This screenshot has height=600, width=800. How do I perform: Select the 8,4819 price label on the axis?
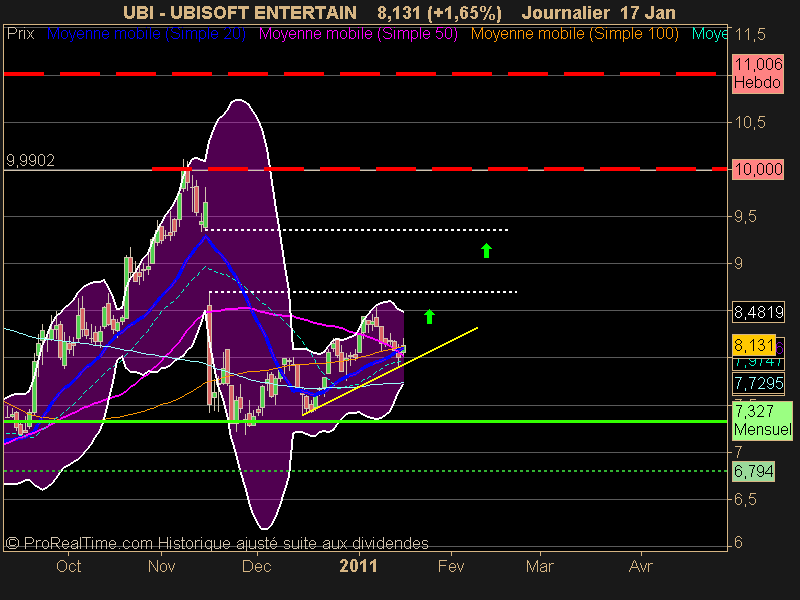pos(758,312)
